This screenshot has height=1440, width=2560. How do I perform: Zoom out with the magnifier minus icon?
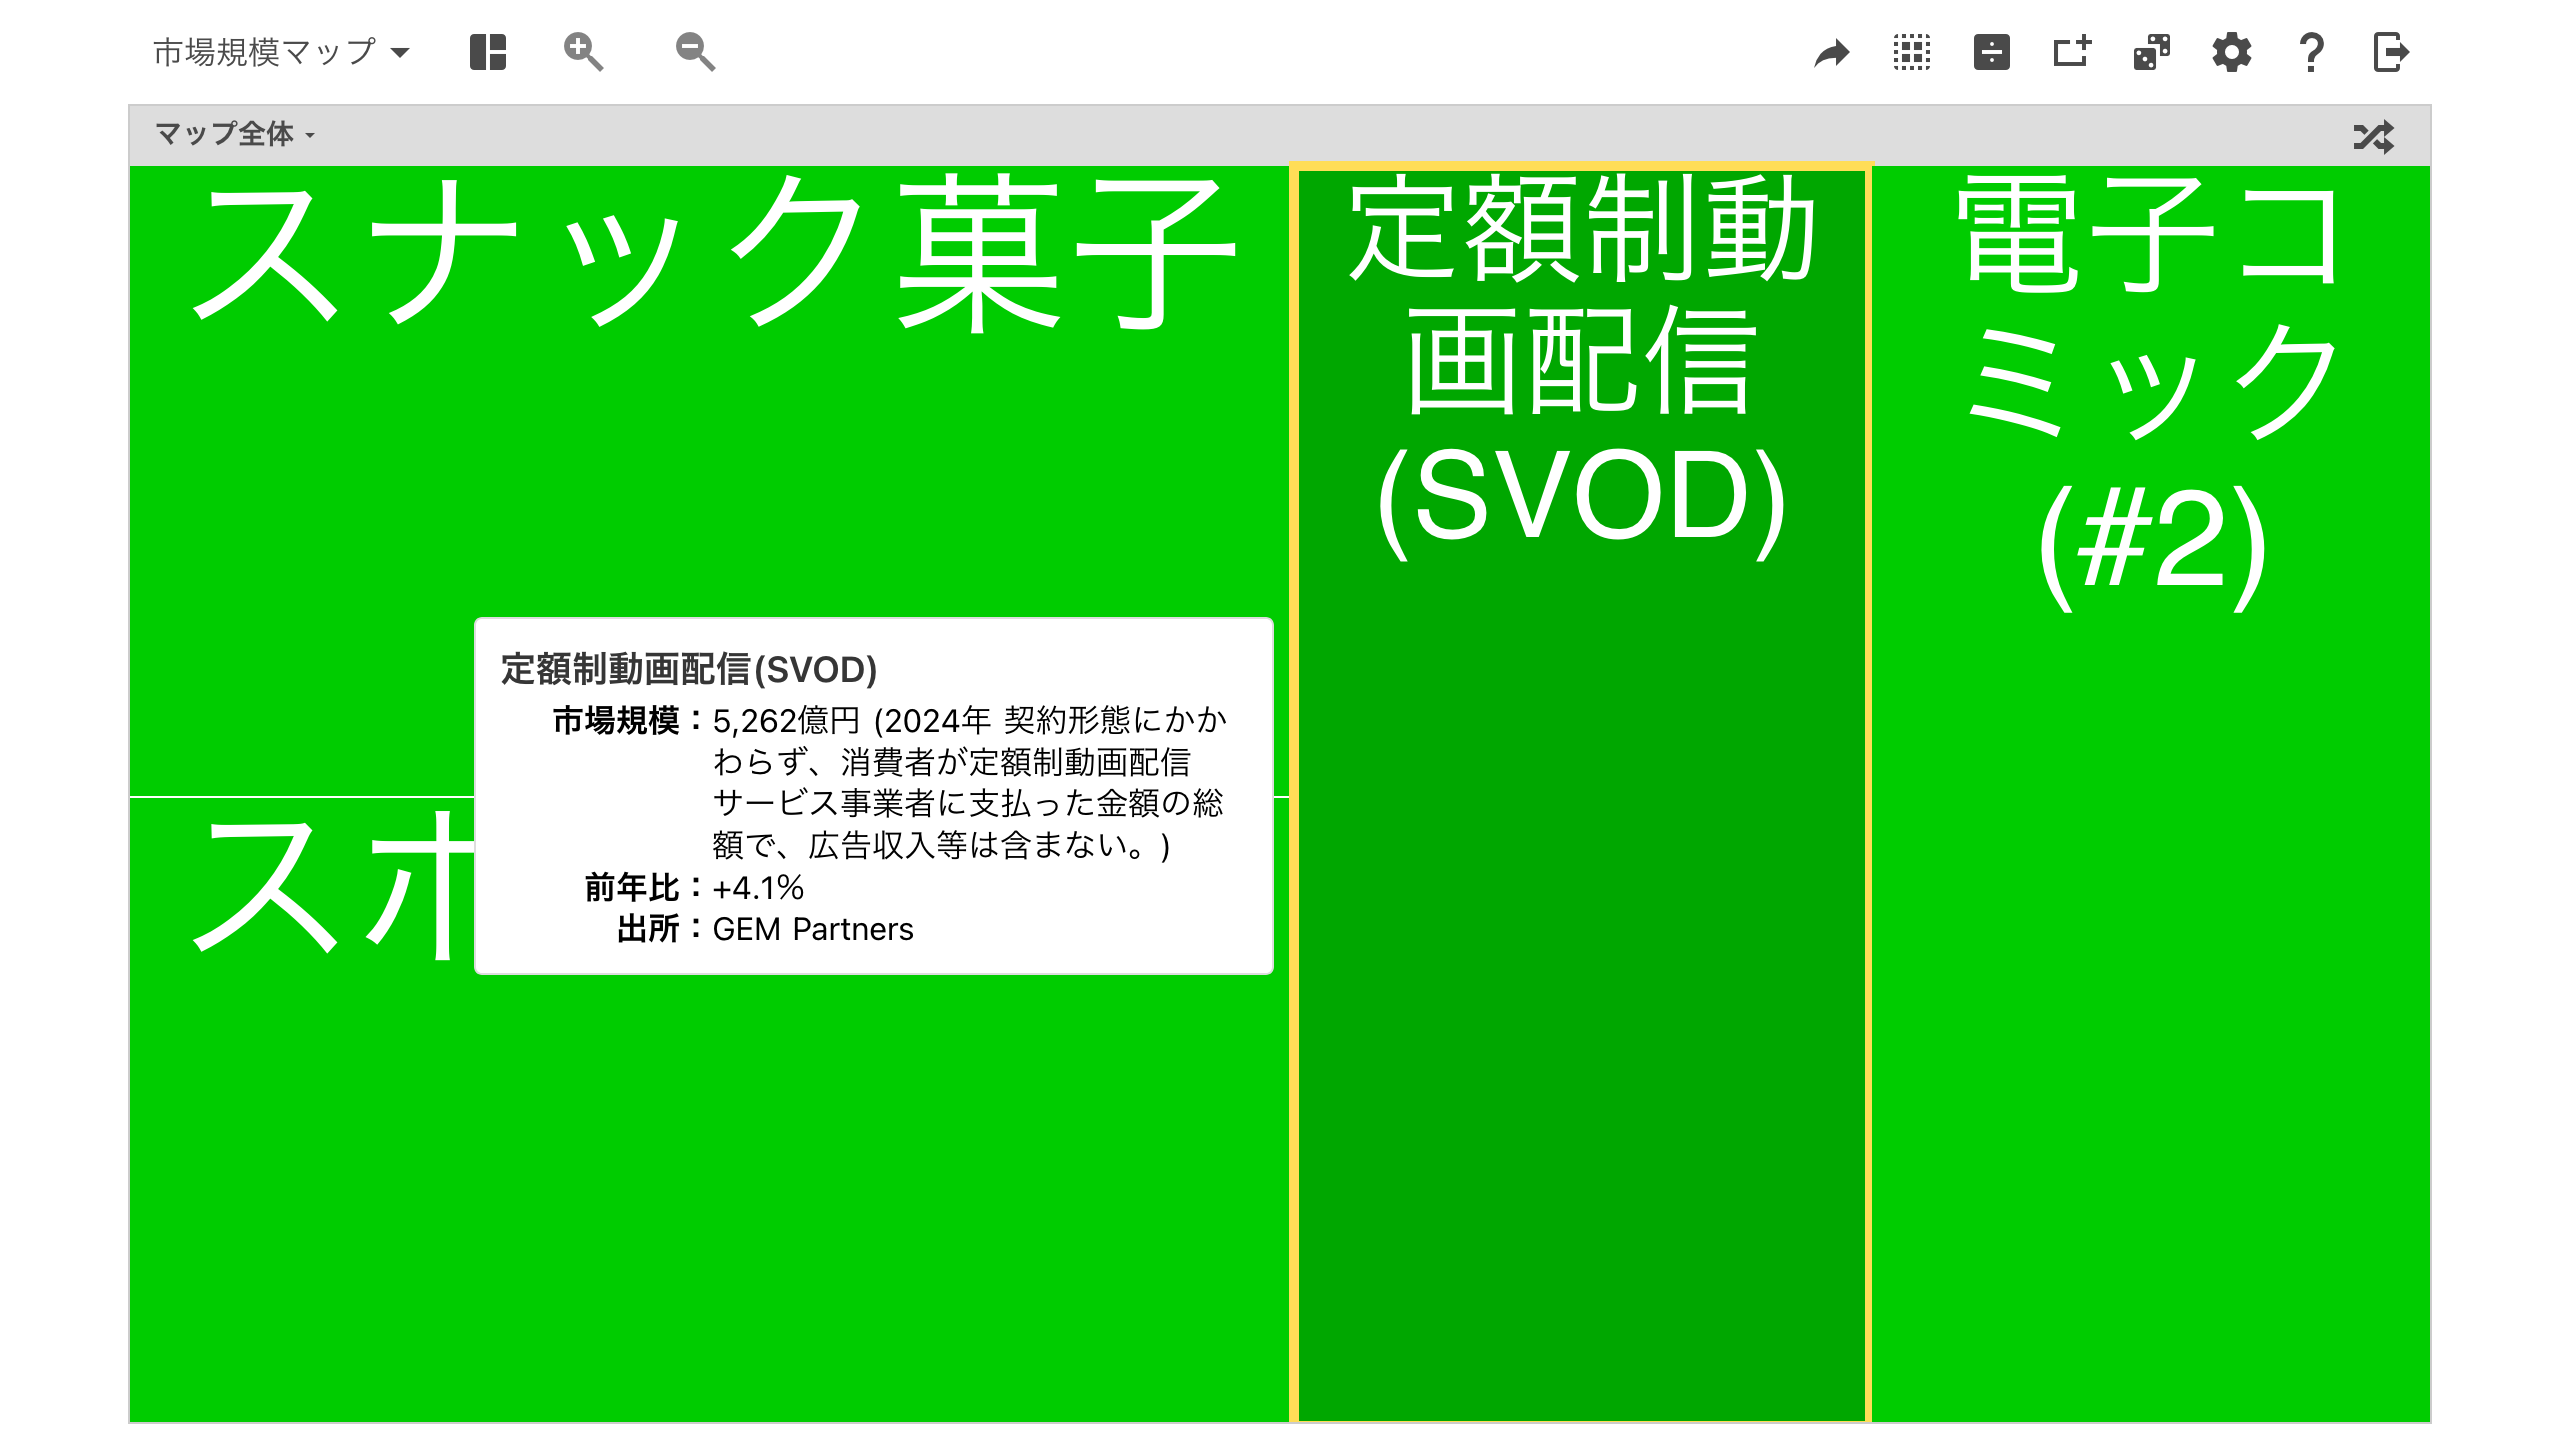[x=695, y=52]
